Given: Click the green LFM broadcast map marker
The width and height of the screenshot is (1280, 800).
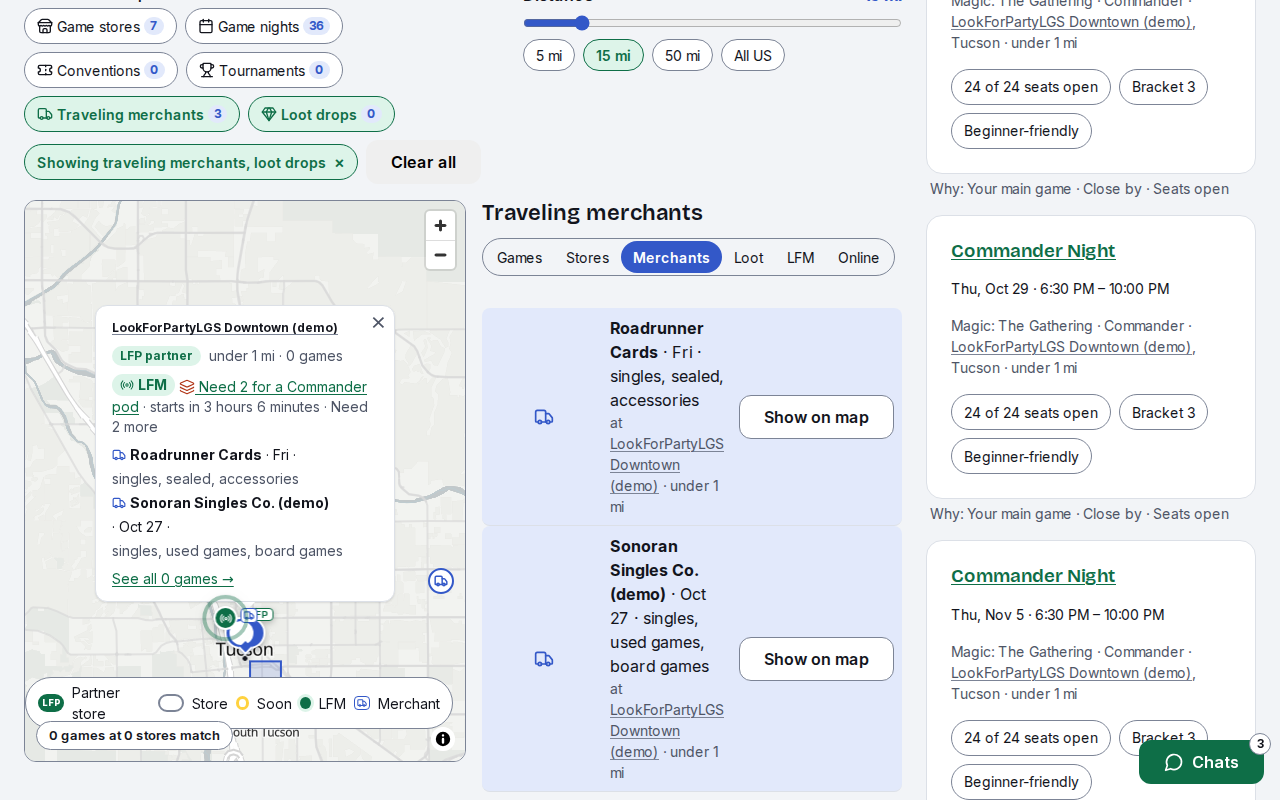Looking at the screenshot, I should (x=226, y=618).
